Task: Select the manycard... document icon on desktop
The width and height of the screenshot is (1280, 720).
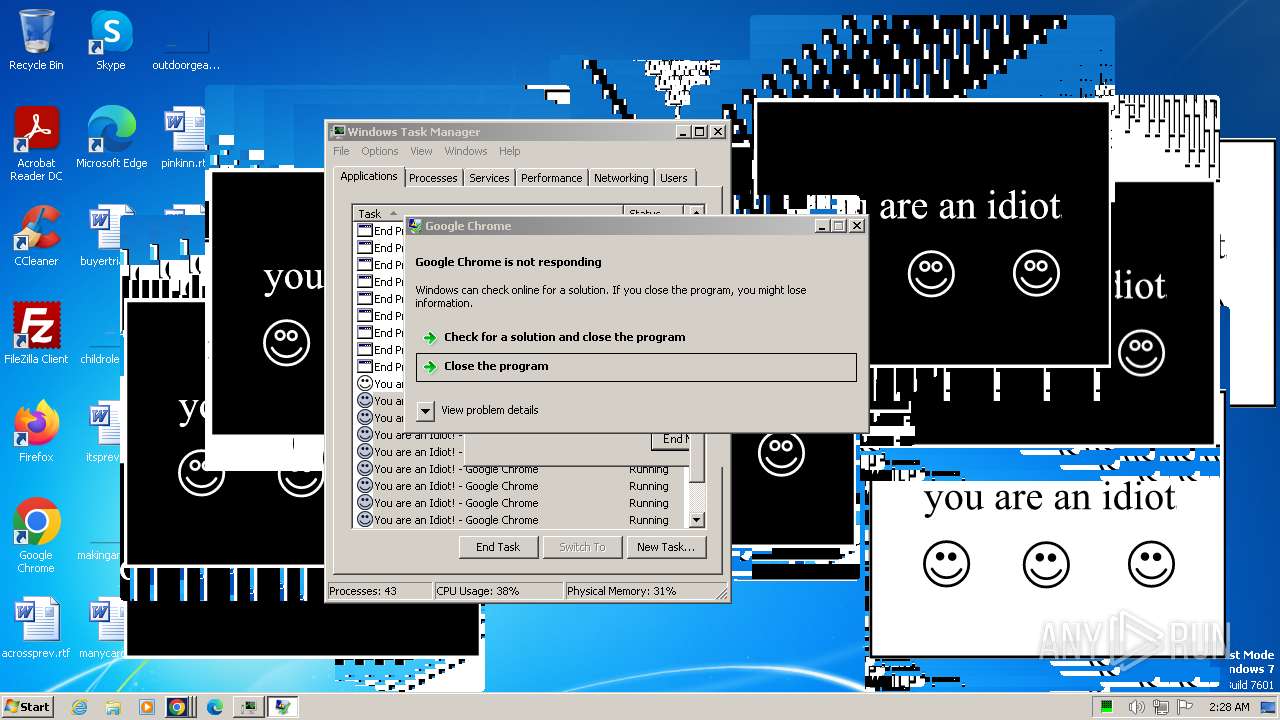Action: click(x=101, y=628)
